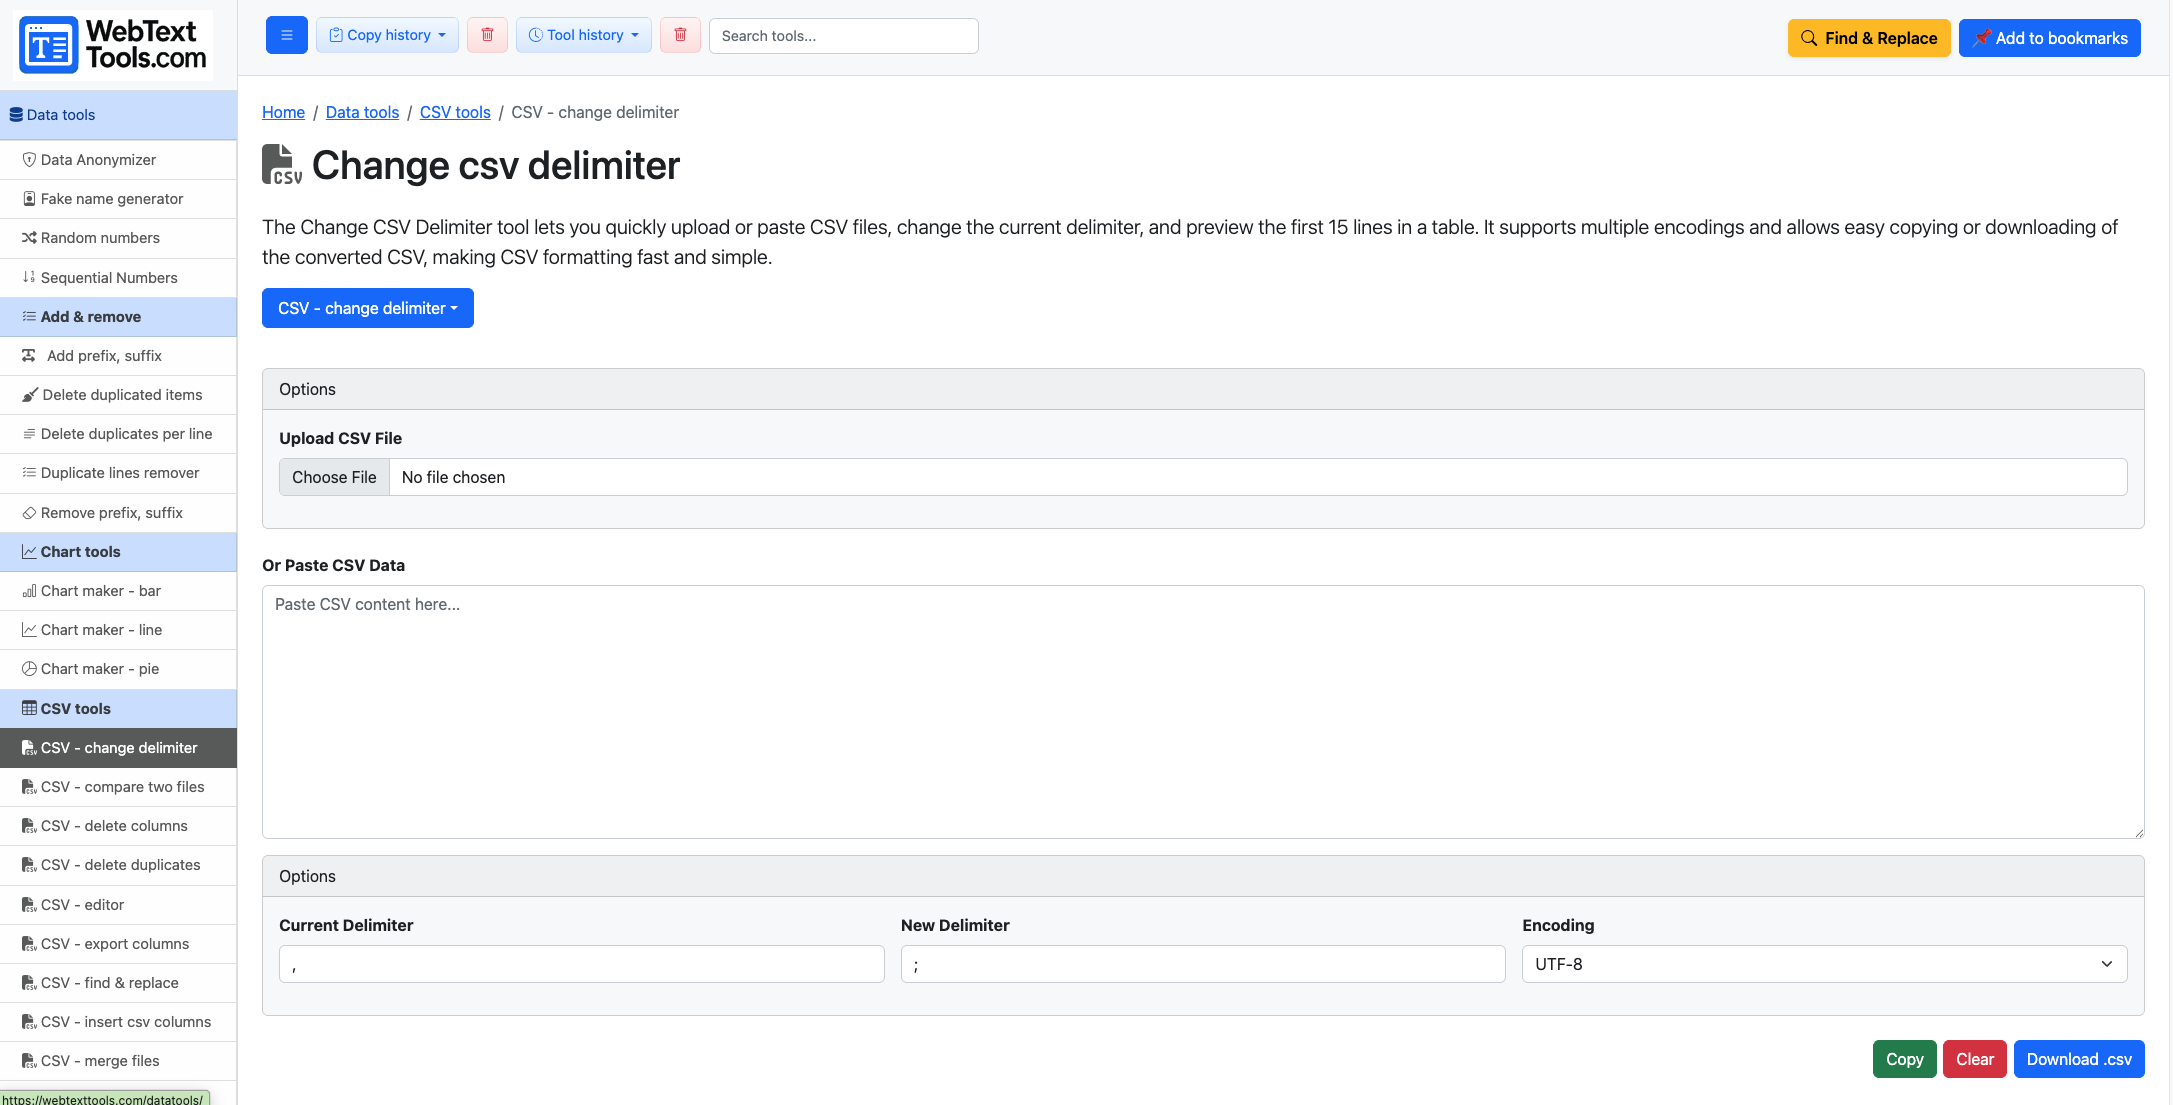Open the CSV - delete columns tool
This screenshot has height=1105, width=2173.
point(118,826)
